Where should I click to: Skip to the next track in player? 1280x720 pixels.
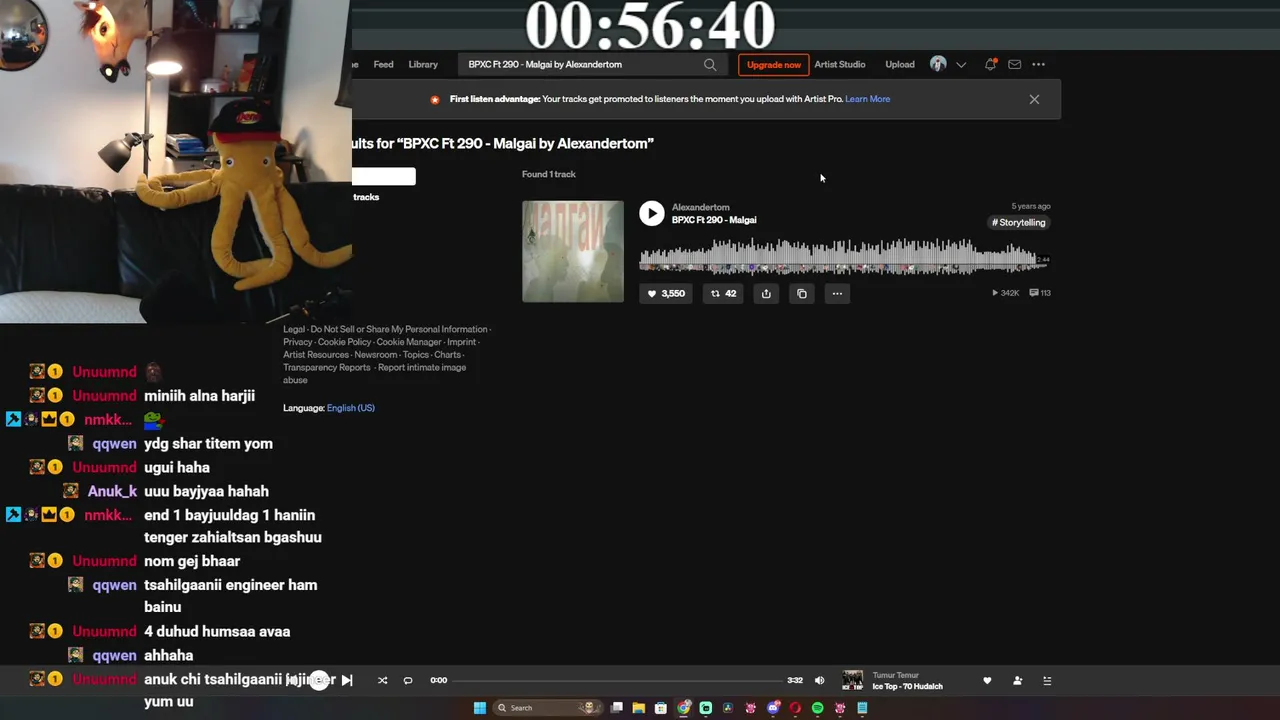pos(346,680)
